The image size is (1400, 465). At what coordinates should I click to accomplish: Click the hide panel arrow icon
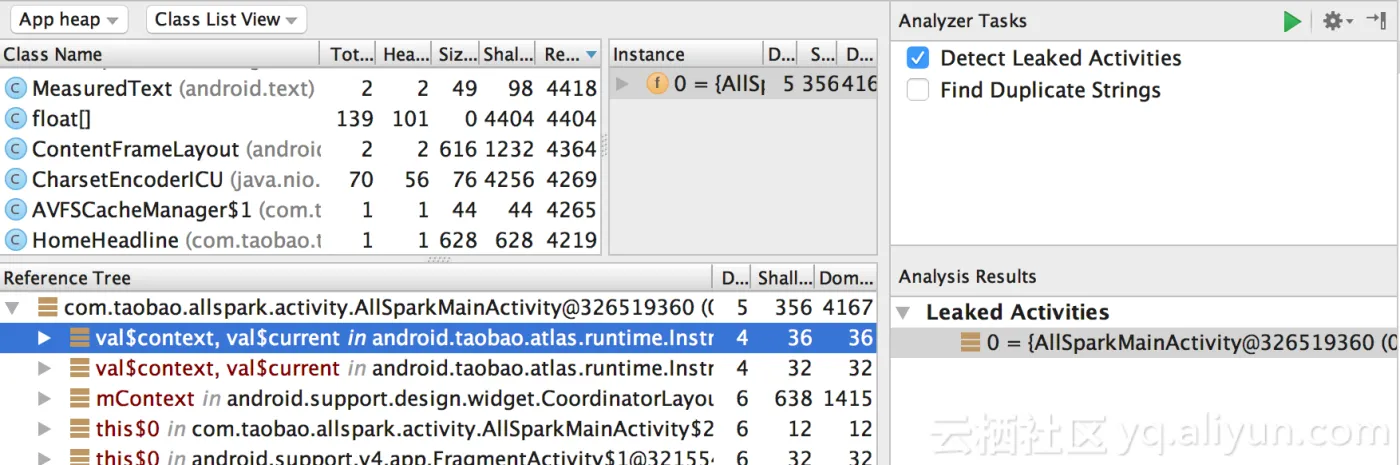tap(1375, 21)
